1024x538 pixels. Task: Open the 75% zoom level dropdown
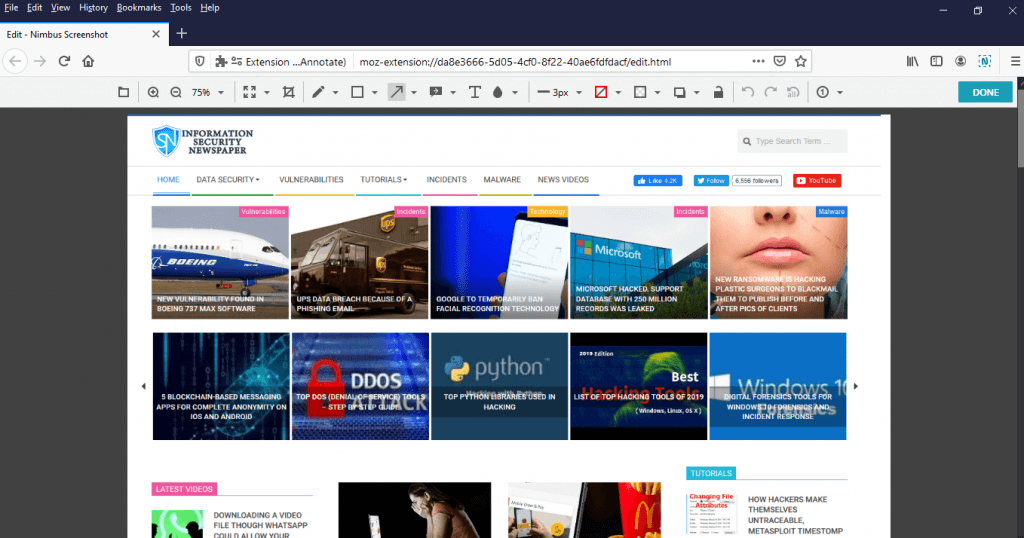pyautogui.click(x=207, y=92)
